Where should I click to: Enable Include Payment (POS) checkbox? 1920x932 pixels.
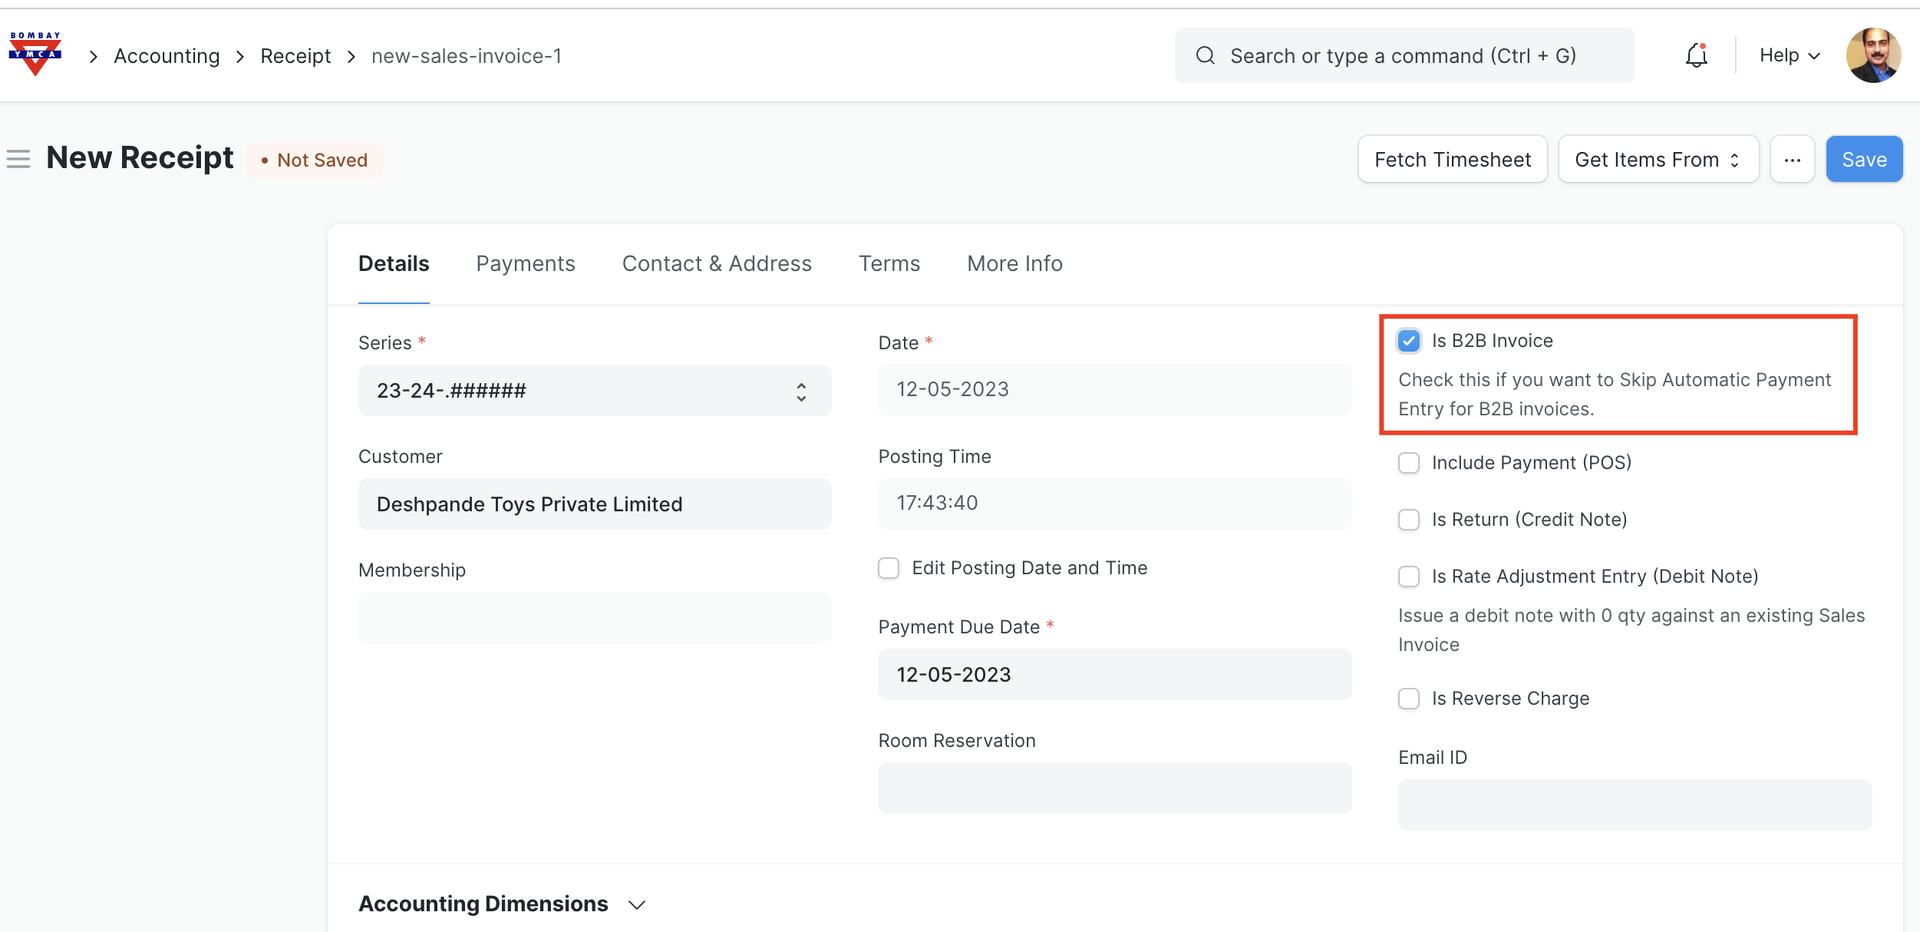tap(1409, 463)
